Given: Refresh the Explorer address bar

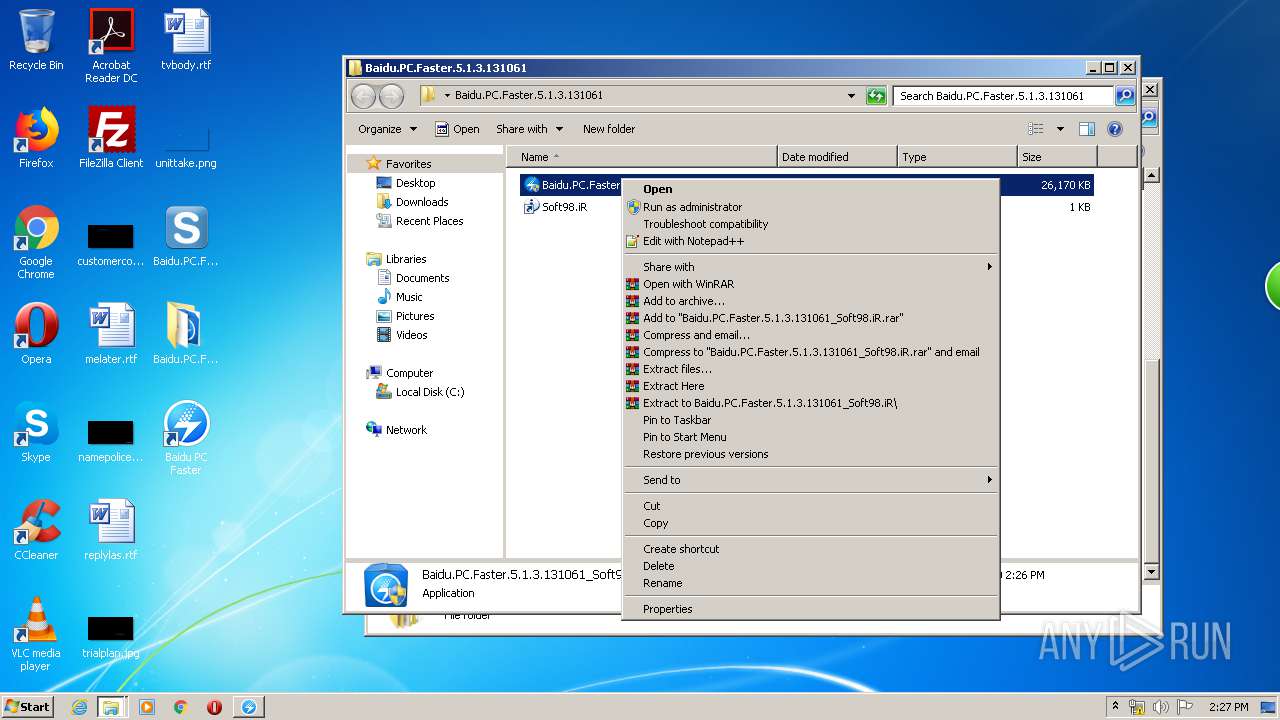Looking at the screenshot, I should pos(876,96).
